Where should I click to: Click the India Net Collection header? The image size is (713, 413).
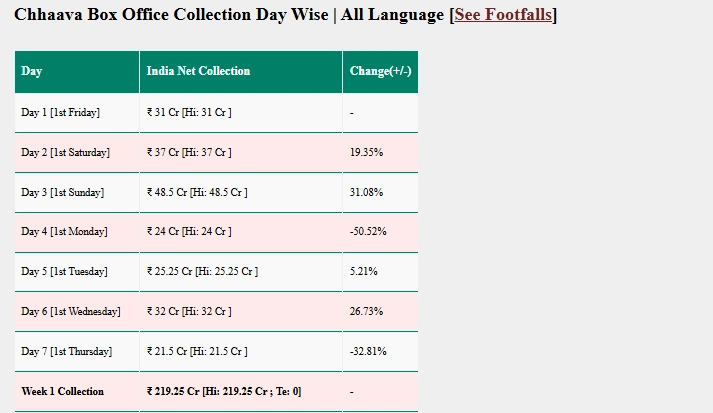(198, 71)
